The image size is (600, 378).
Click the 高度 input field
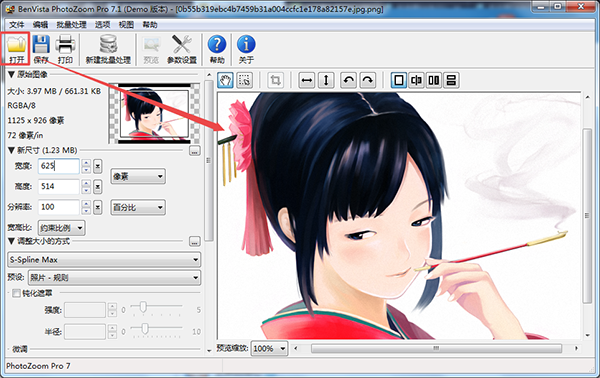(59, 187)
